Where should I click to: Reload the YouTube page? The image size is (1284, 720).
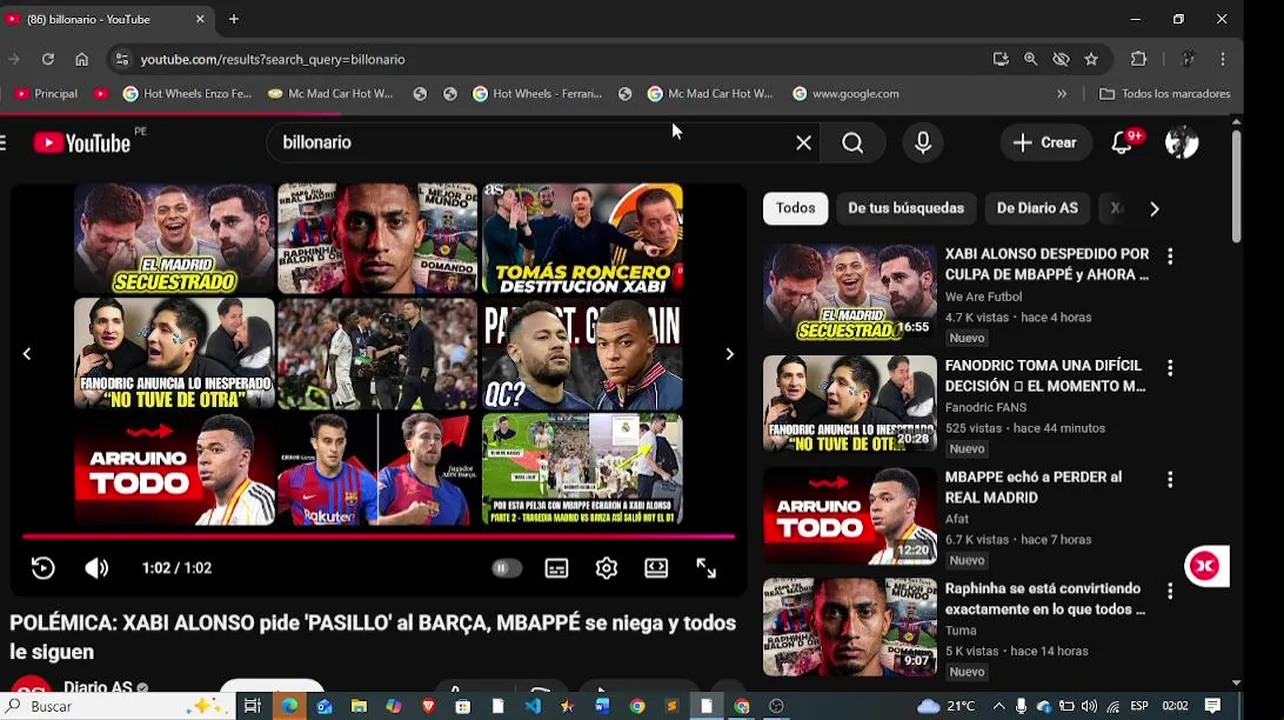tap(47, 59)
